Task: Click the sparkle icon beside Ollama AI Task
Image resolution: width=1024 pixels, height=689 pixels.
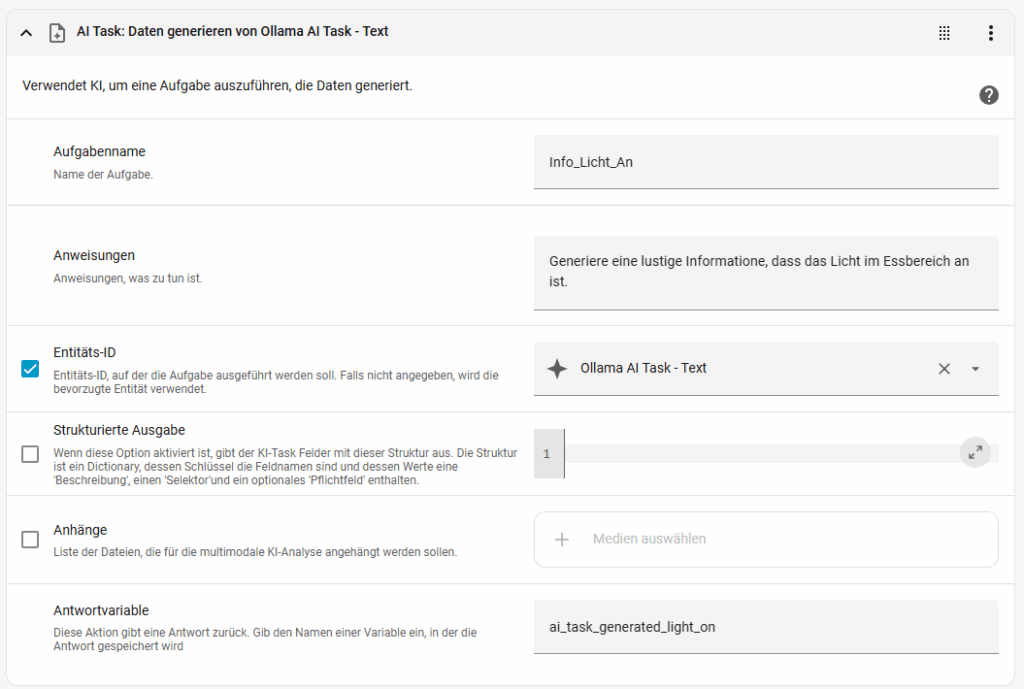Action: coord(557,368)
